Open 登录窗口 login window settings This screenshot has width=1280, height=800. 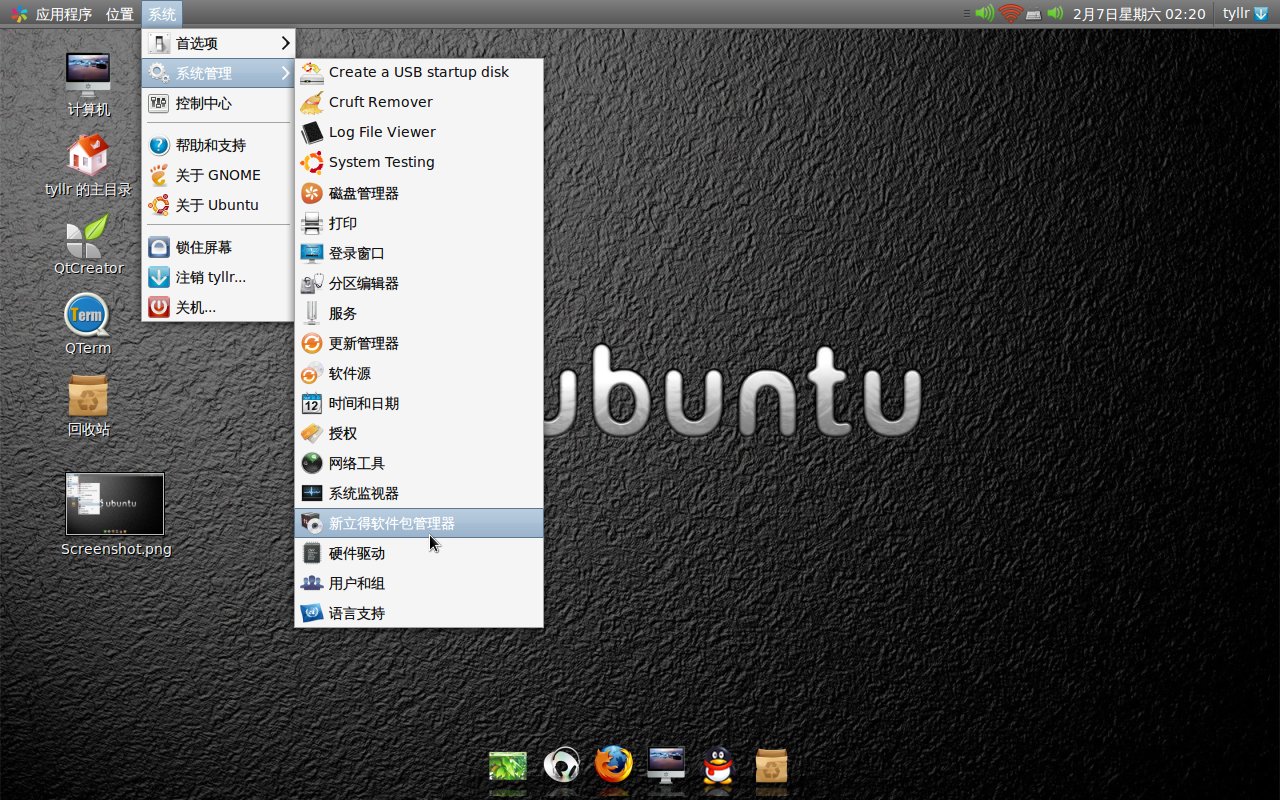419,253
